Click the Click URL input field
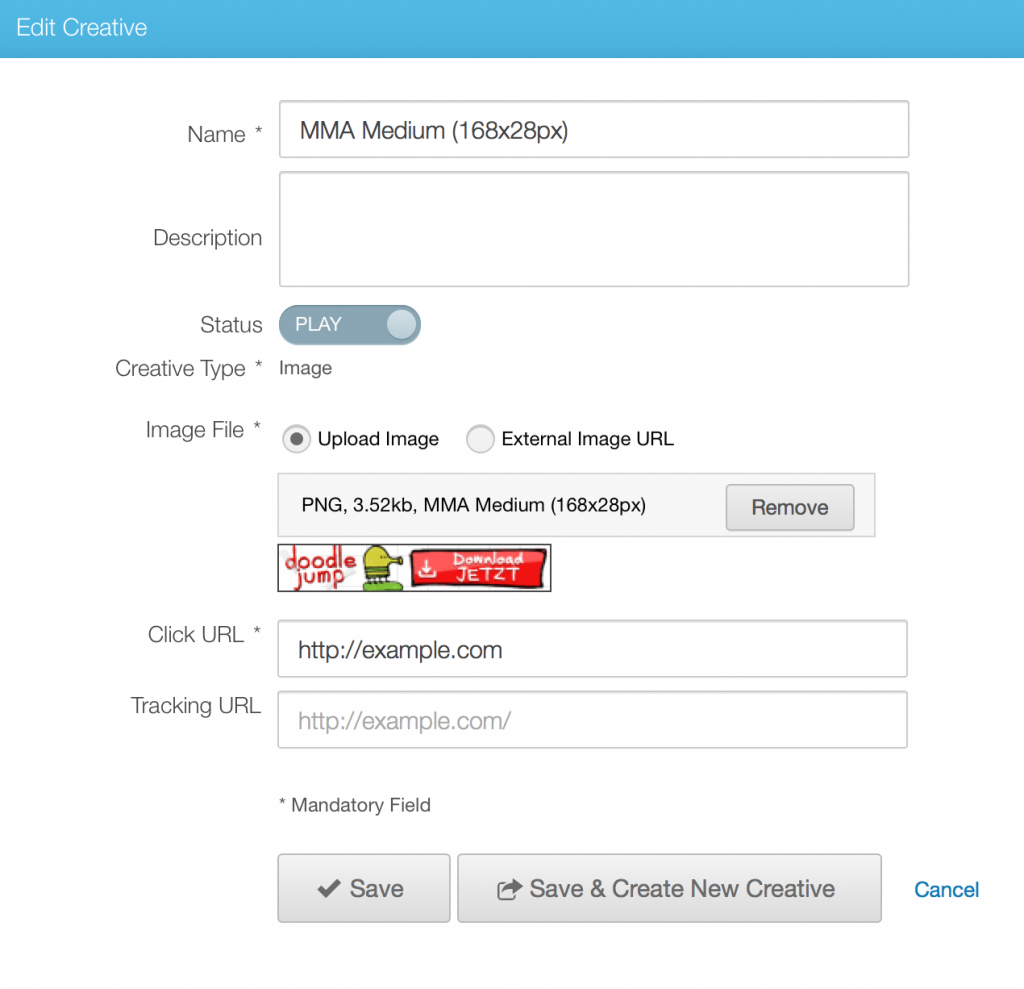 point(592,649)
